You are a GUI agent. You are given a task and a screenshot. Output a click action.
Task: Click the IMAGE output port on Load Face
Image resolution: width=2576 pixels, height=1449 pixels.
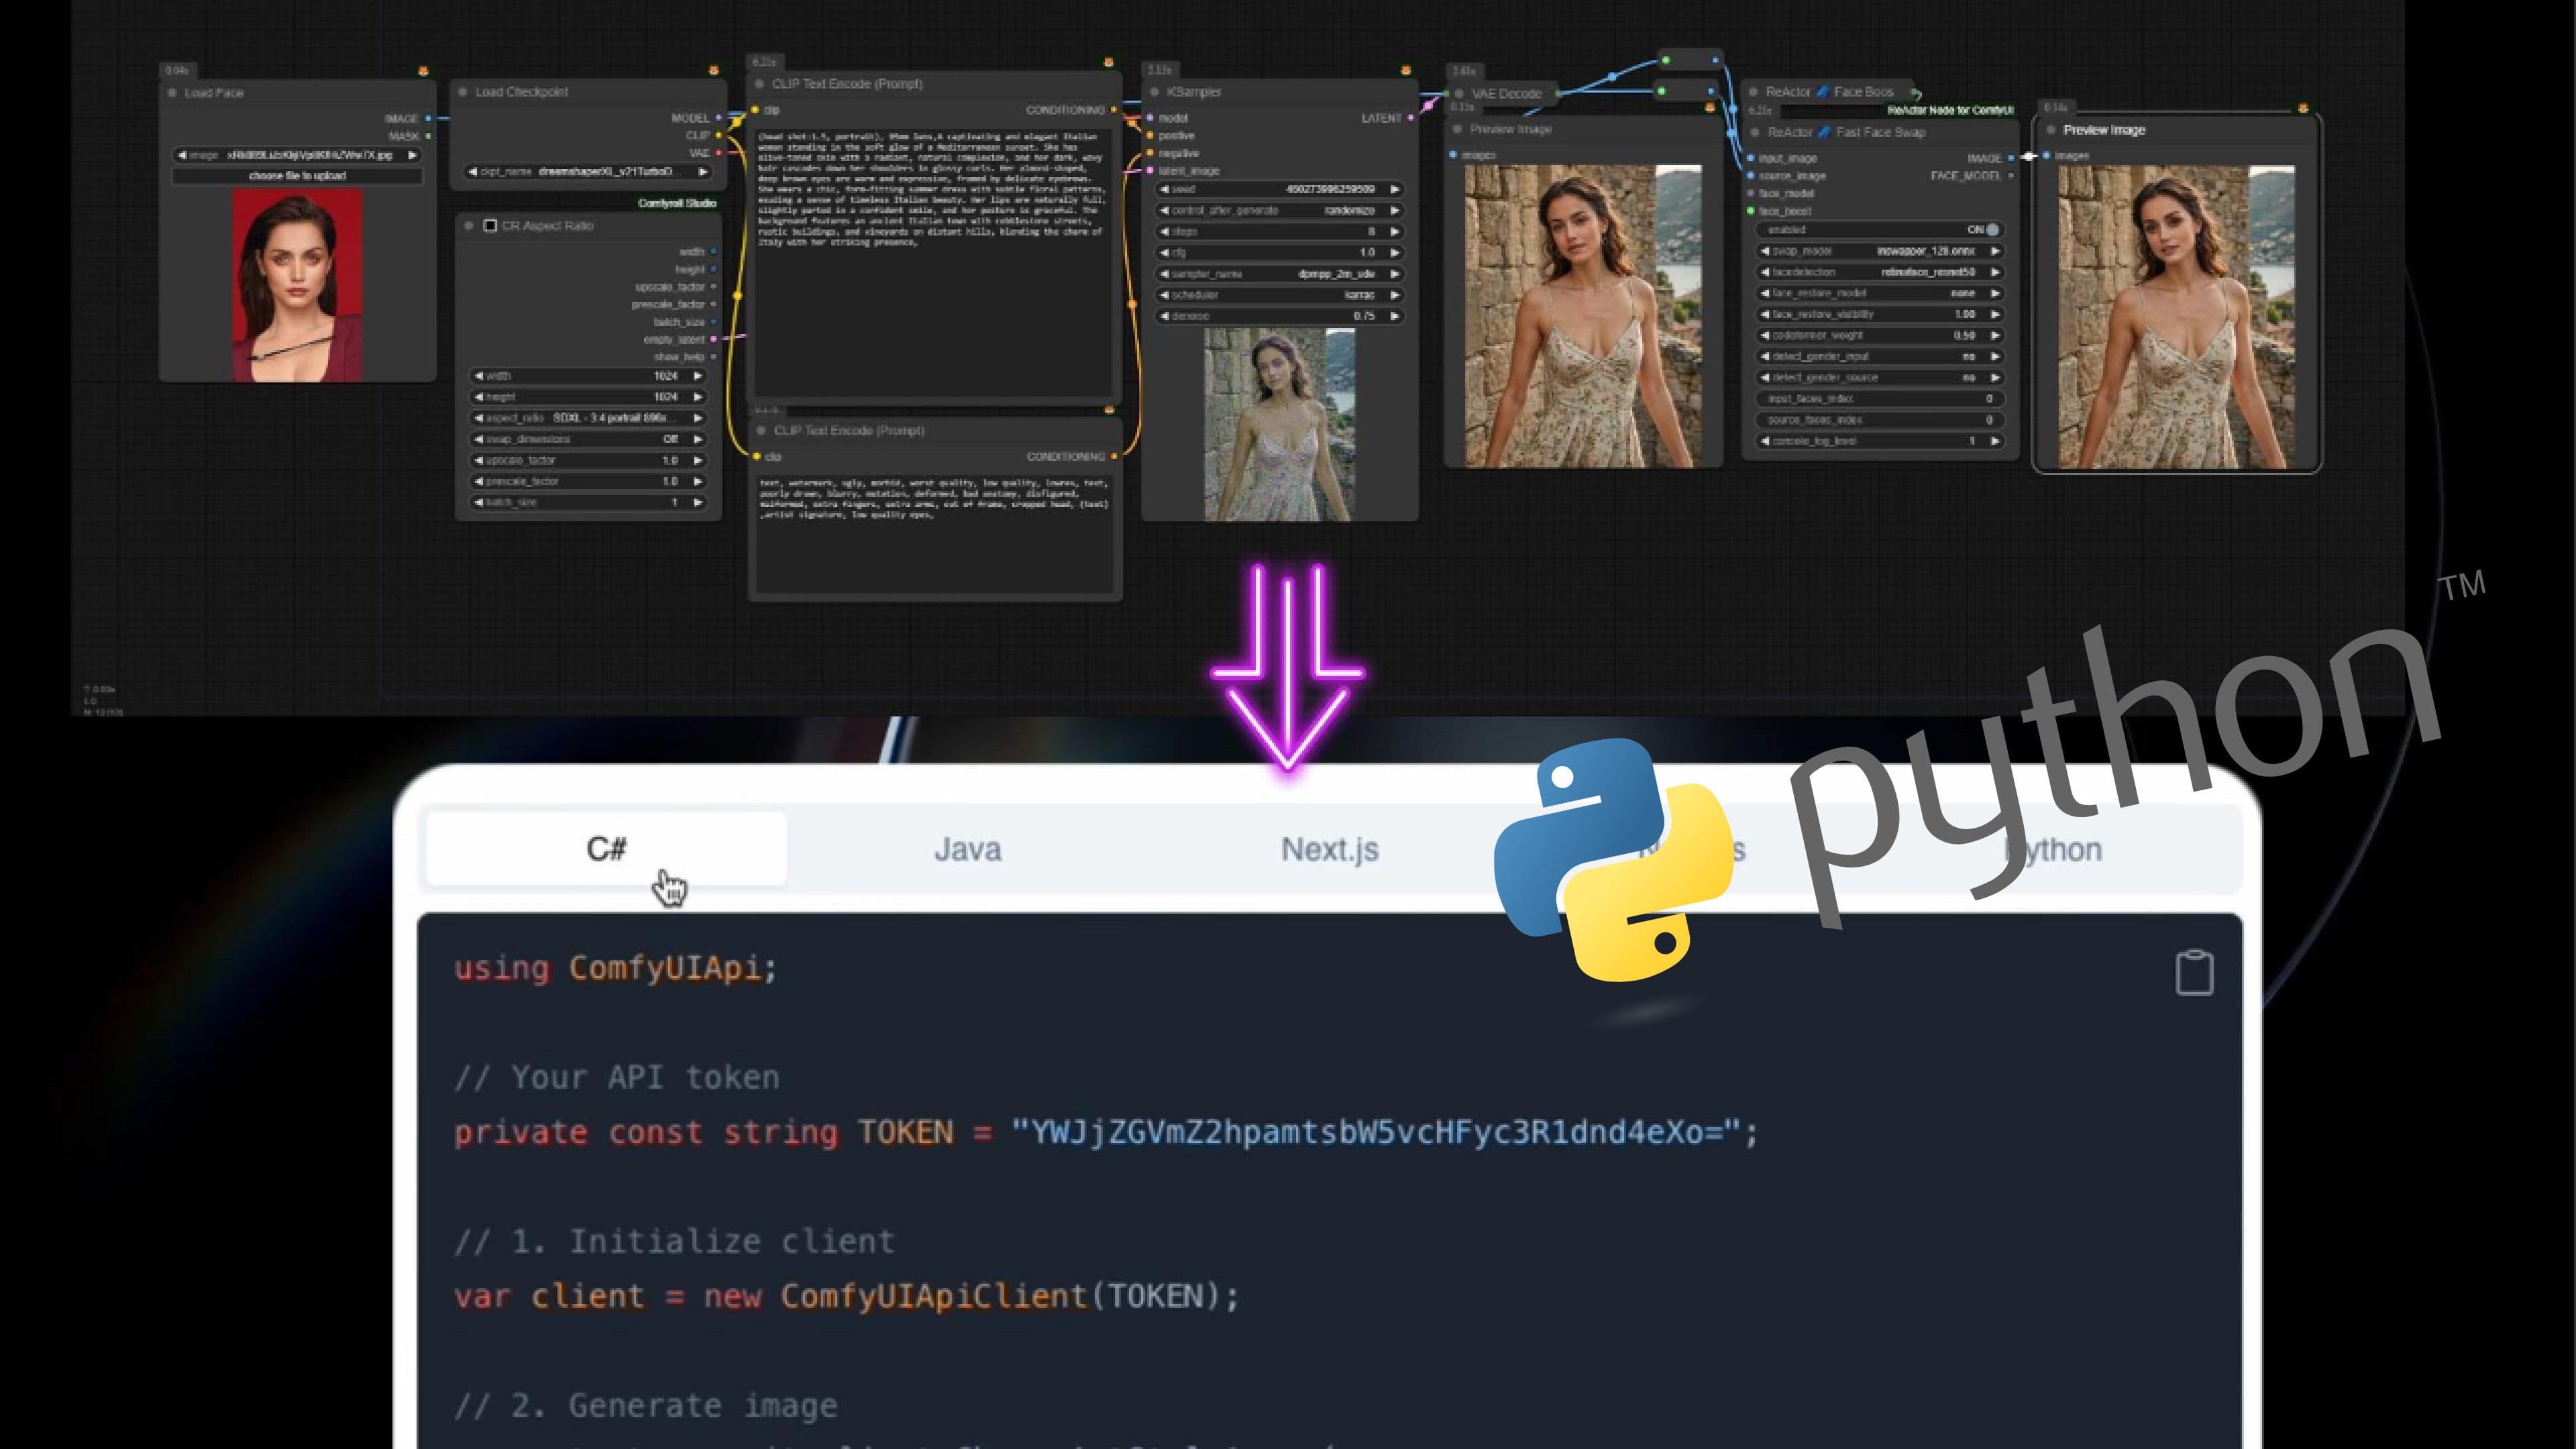pos(428,118)
